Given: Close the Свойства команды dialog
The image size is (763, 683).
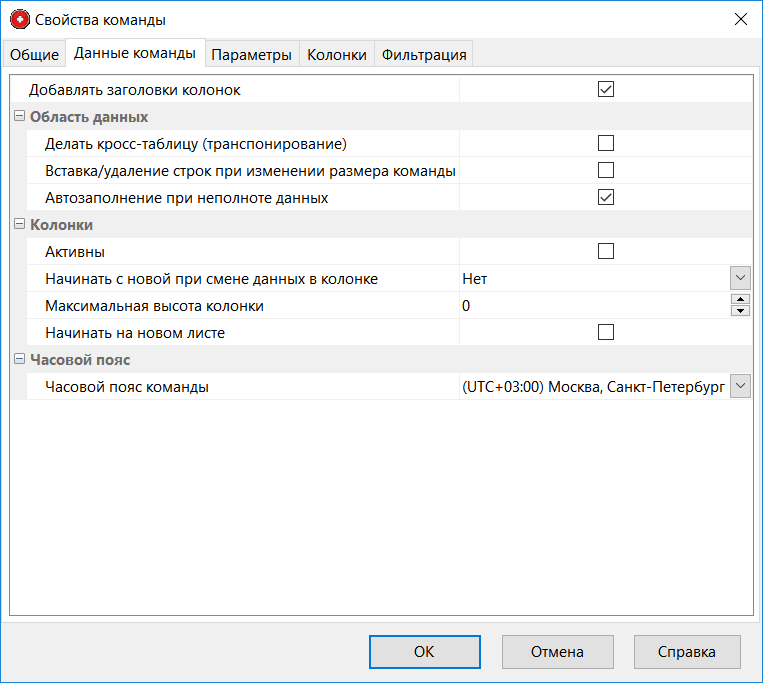Looking at the screenshot, I should click(740, 19).
